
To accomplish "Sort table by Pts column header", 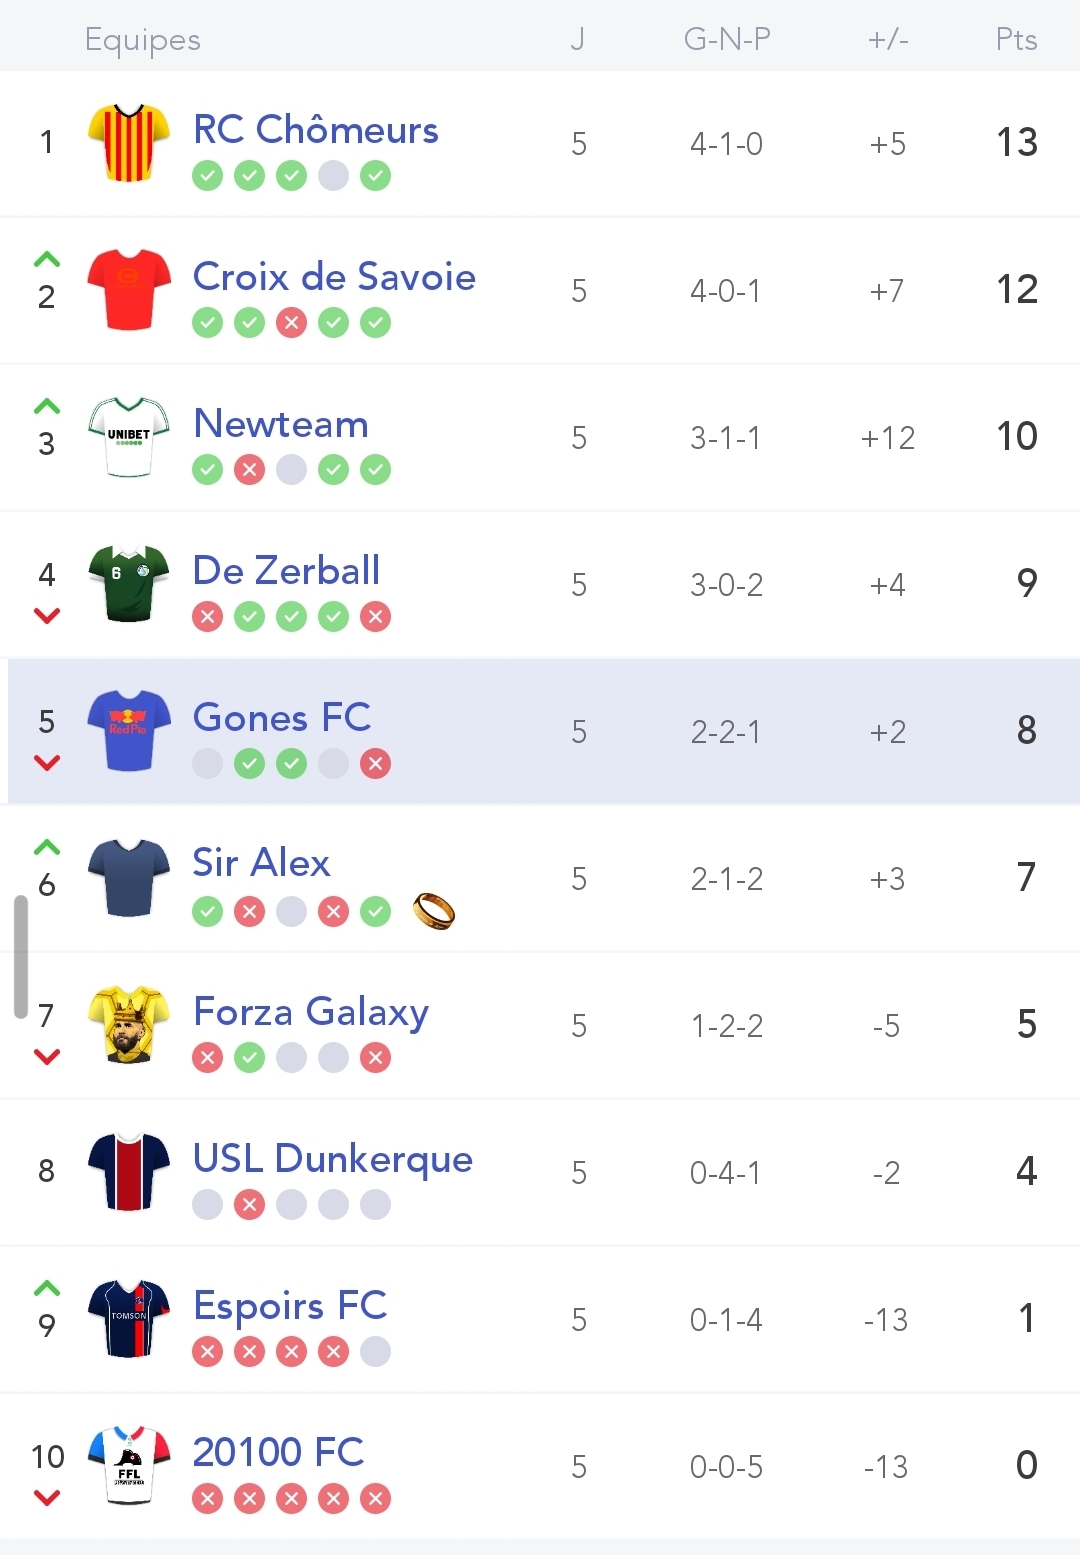I will 1016,39.
